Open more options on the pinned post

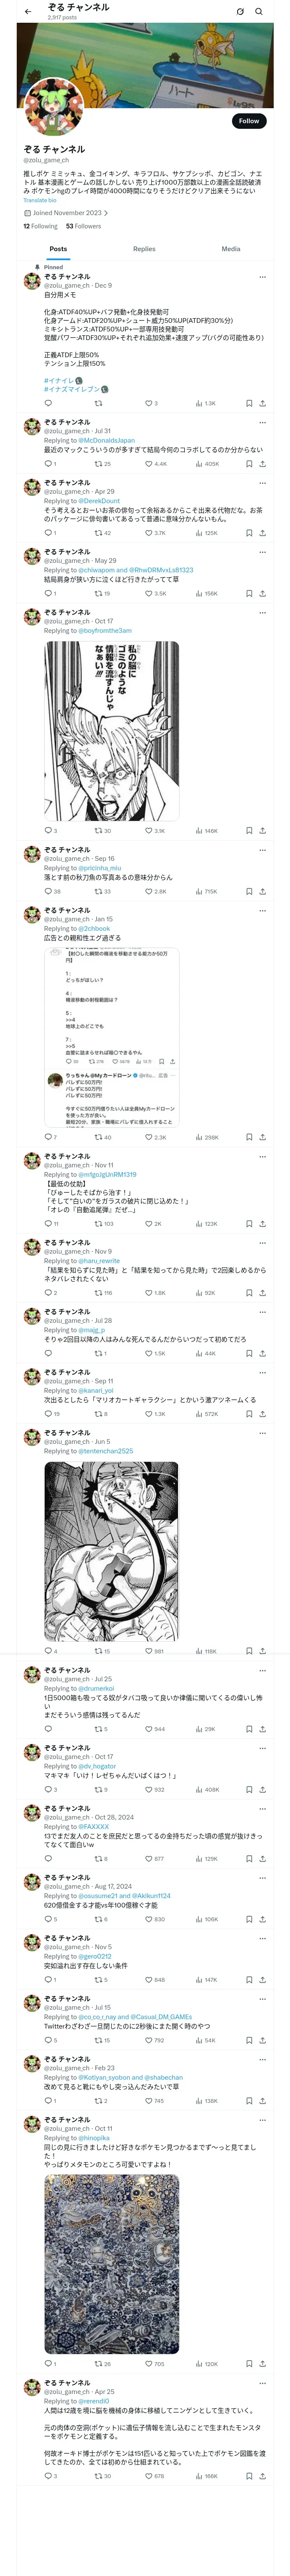point(263,277)
